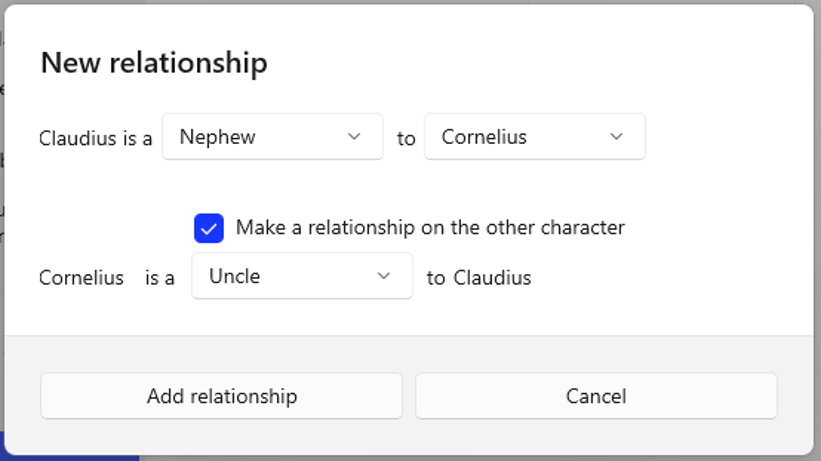821x461 pixels.
Task: Click the word Nephew inside its combo box
Action: point(217,137)
